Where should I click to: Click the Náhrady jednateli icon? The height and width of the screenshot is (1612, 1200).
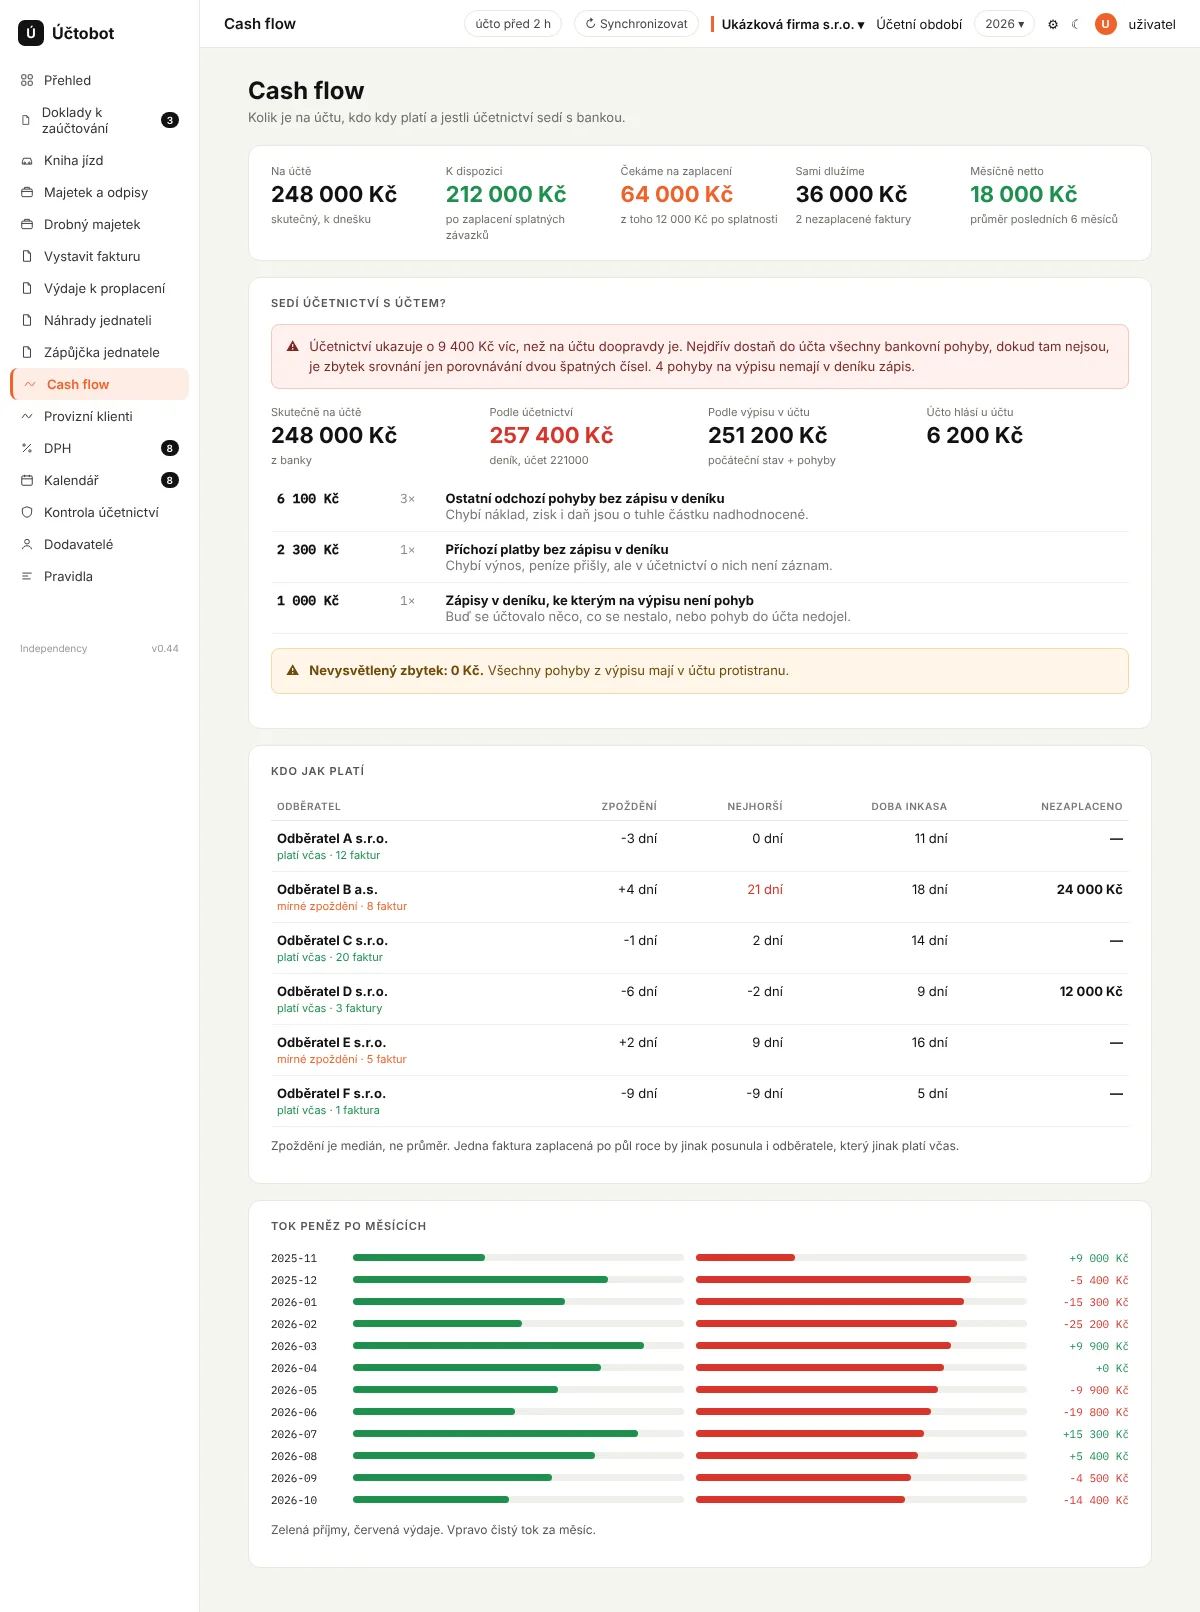point(27,320)
